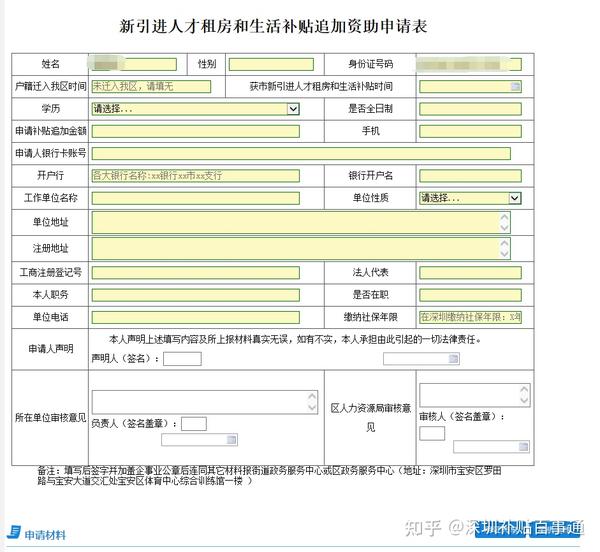Click the 申请补贴追加金额 input field
Image resolution: width=600 pixels, height=552 pixels.
click(196, 131)
